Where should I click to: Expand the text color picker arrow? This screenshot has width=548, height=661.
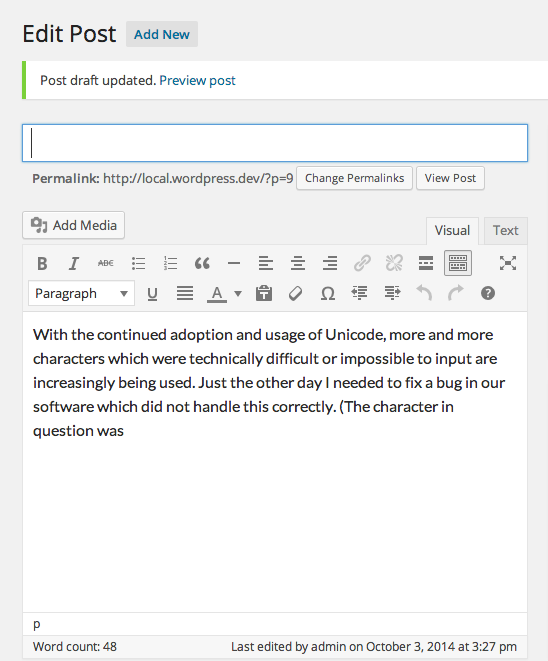[238, 293]
